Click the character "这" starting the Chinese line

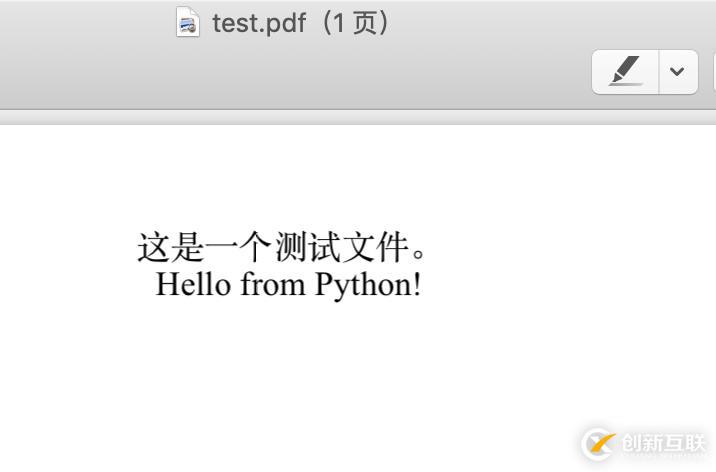click(x=154, y=247)
